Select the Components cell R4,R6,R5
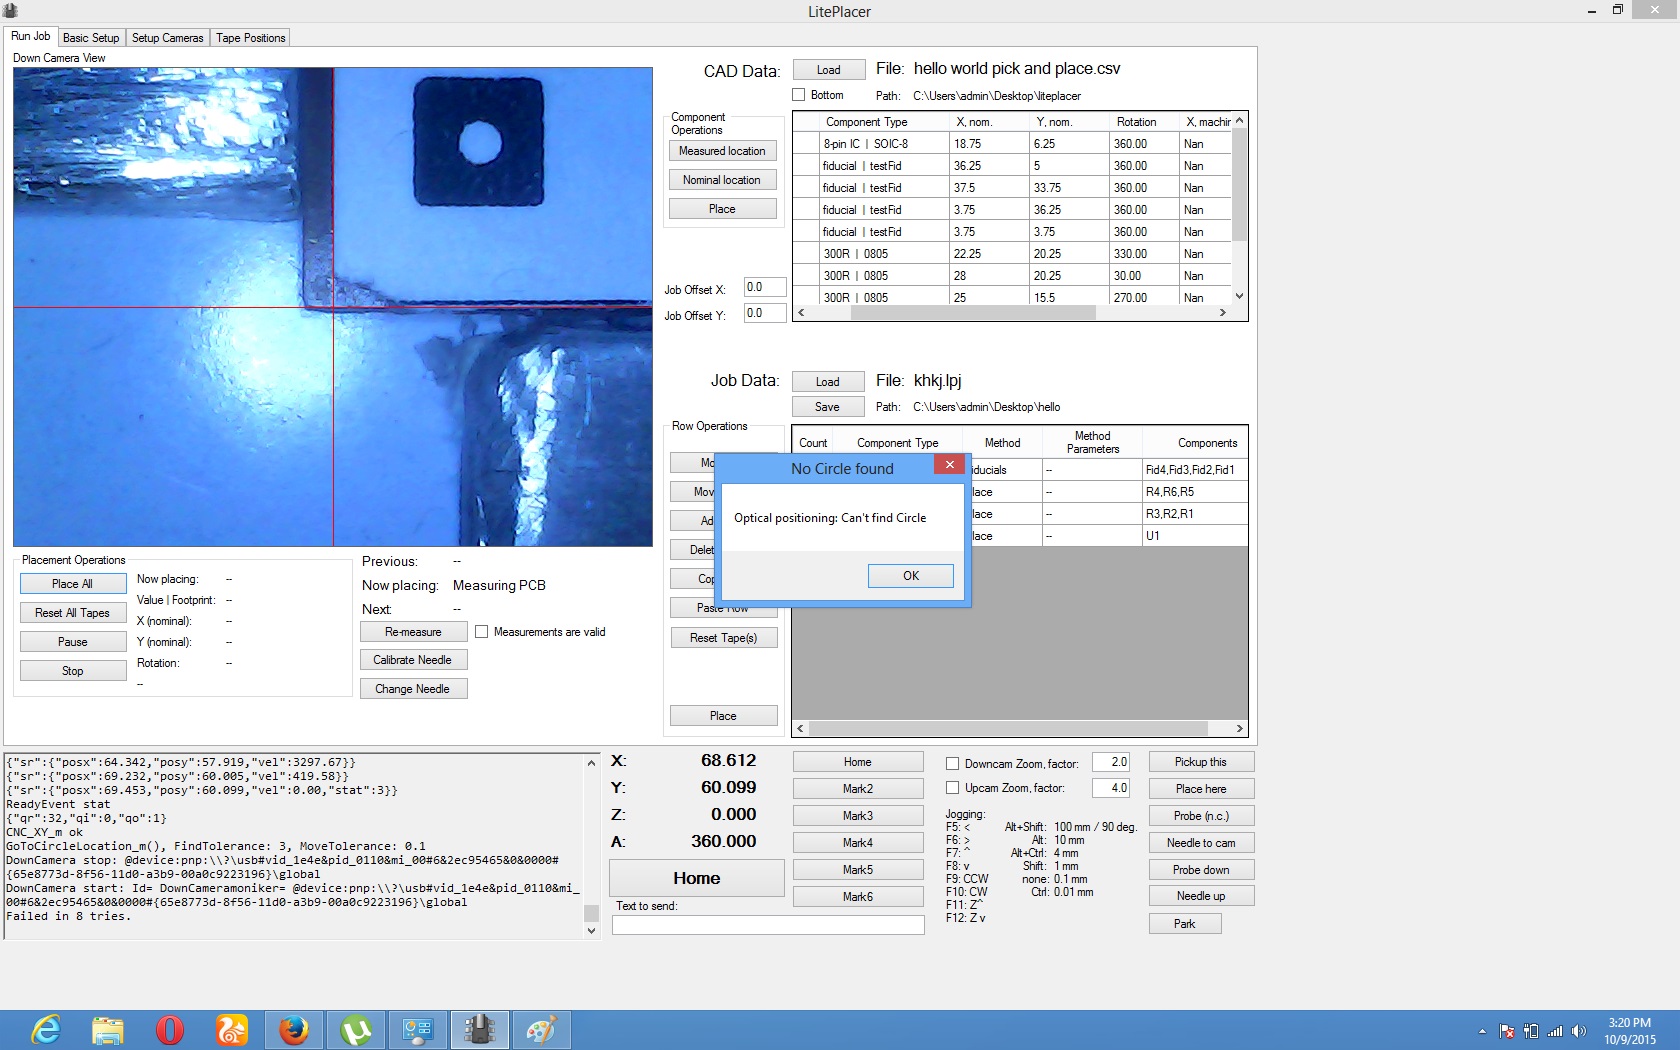The height and width of the screenshot is (1050, 1680). pyautogui.click(x=1194, y=492)
